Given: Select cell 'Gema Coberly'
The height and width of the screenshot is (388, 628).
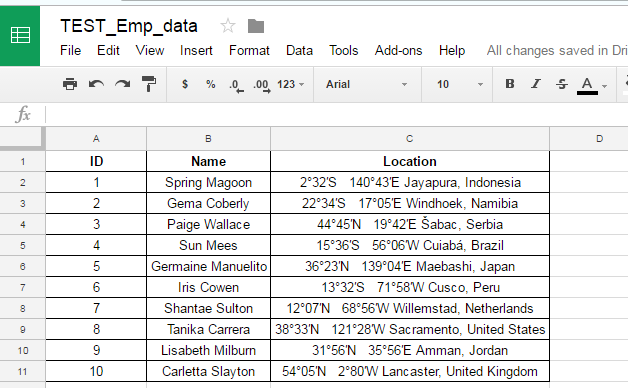Looking at the screenshot, I should click(208, 203).
